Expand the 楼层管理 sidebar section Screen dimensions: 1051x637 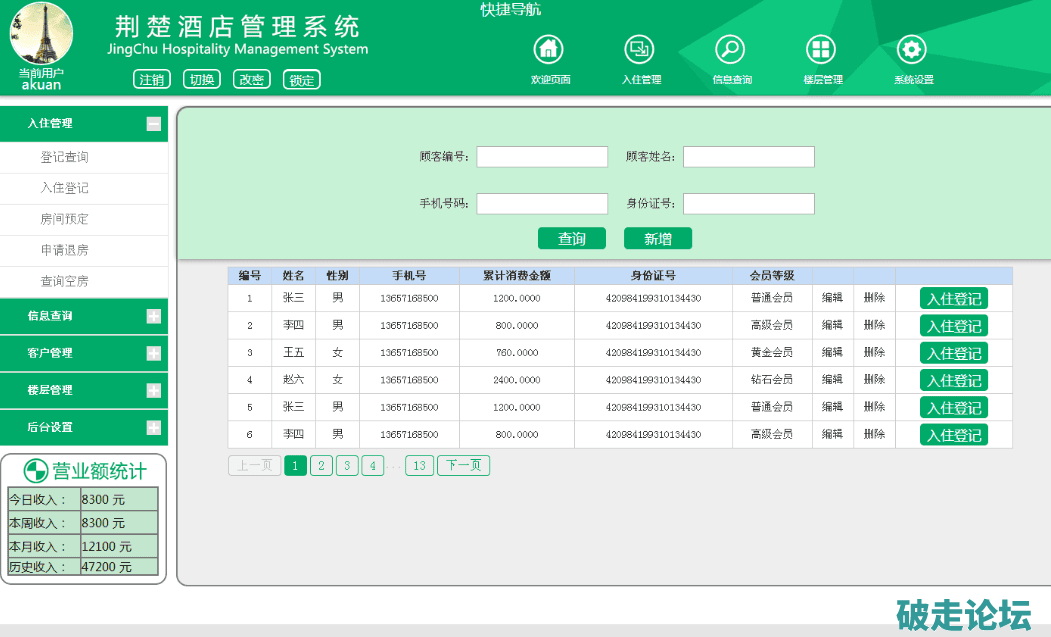coord(153,390)
